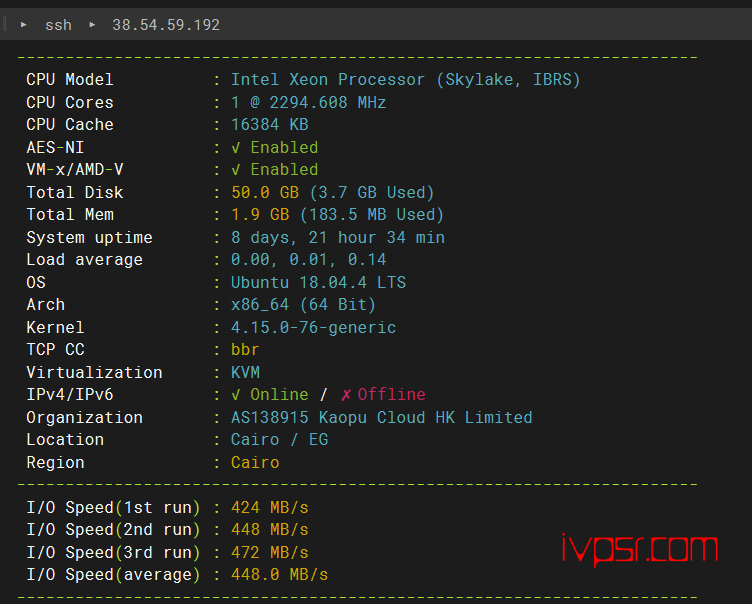Click the Total Disk label

coord(75,192)
